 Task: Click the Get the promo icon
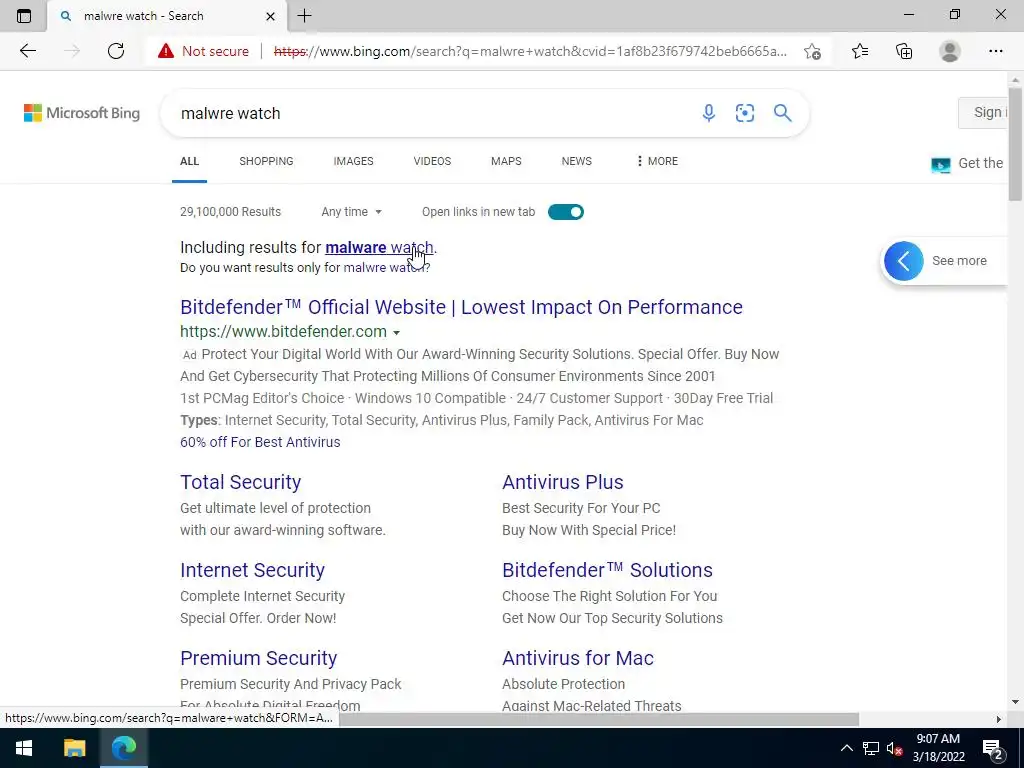[940, 165]
